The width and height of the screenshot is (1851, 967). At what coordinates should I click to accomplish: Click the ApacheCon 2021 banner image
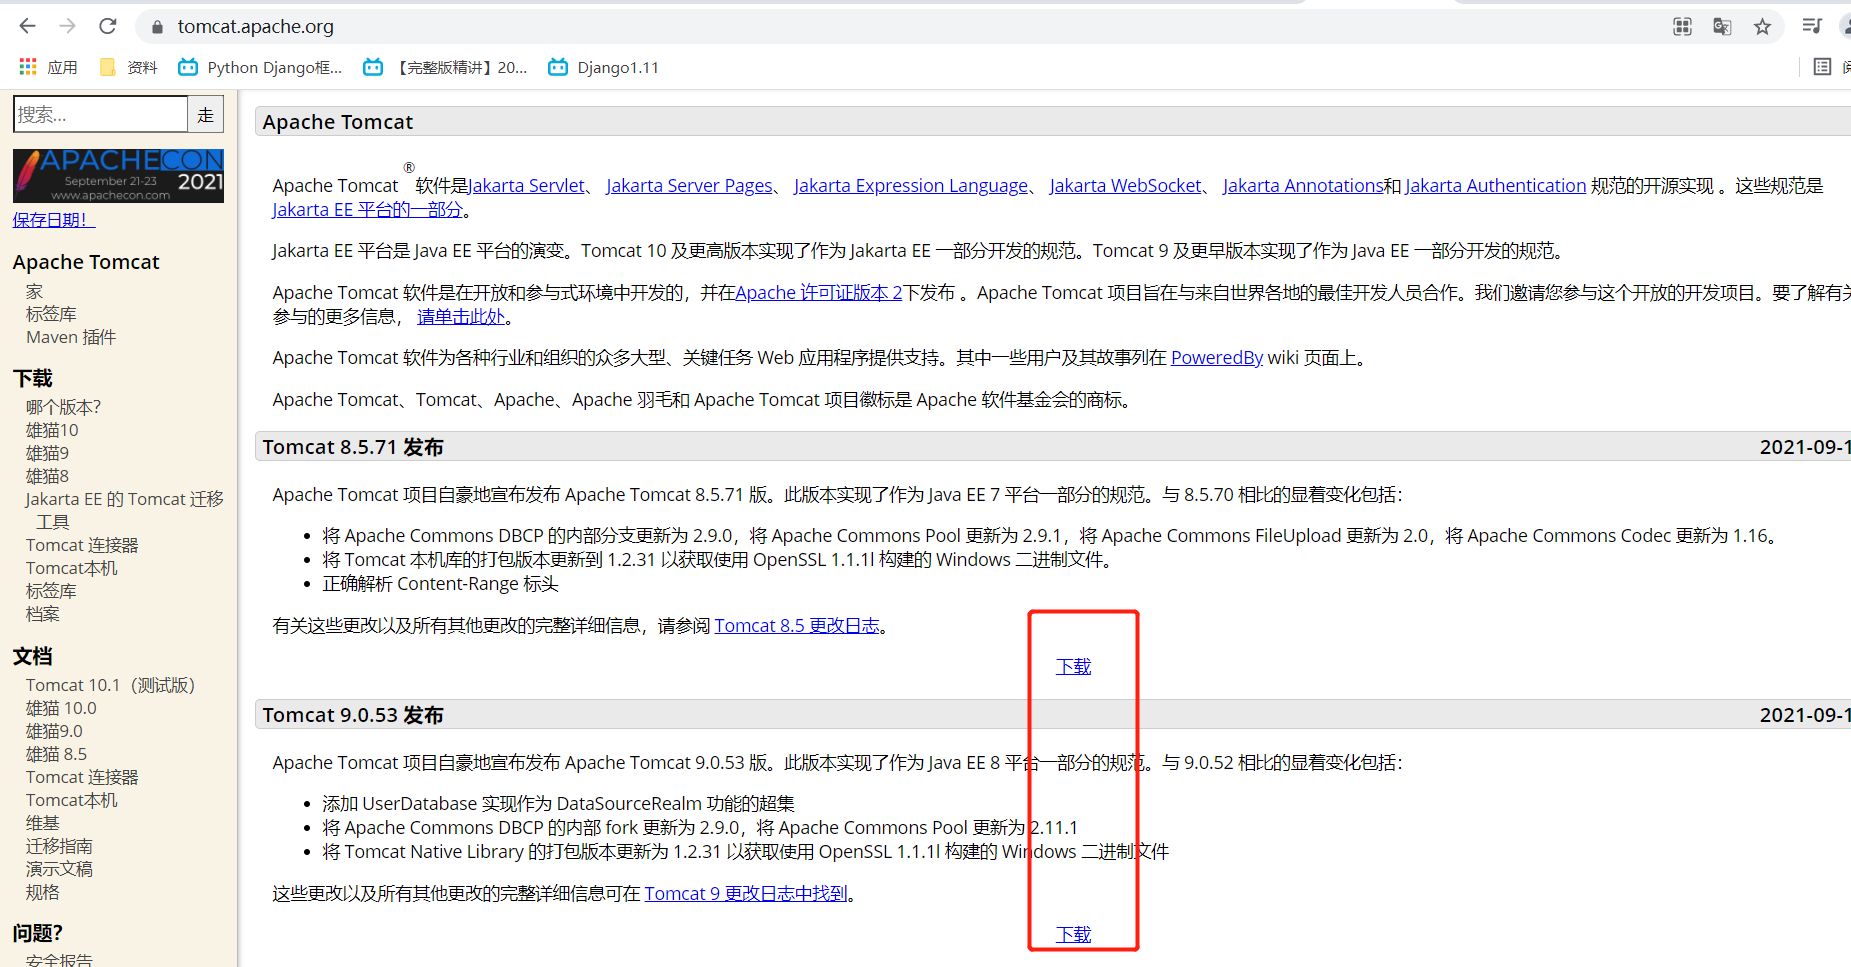pyautogui.click(x=118, y=176)
